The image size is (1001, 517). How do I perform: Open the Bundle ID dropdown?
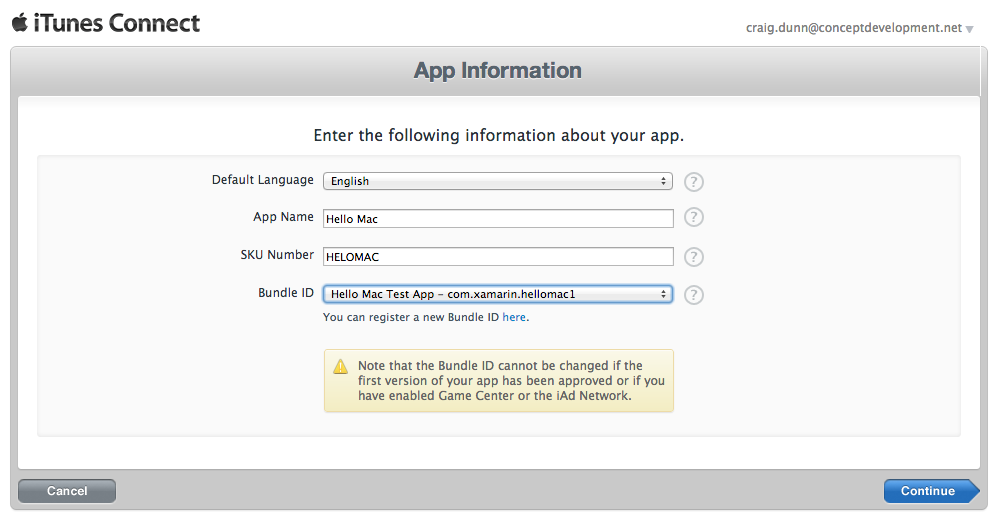click(x=498, y=294)
